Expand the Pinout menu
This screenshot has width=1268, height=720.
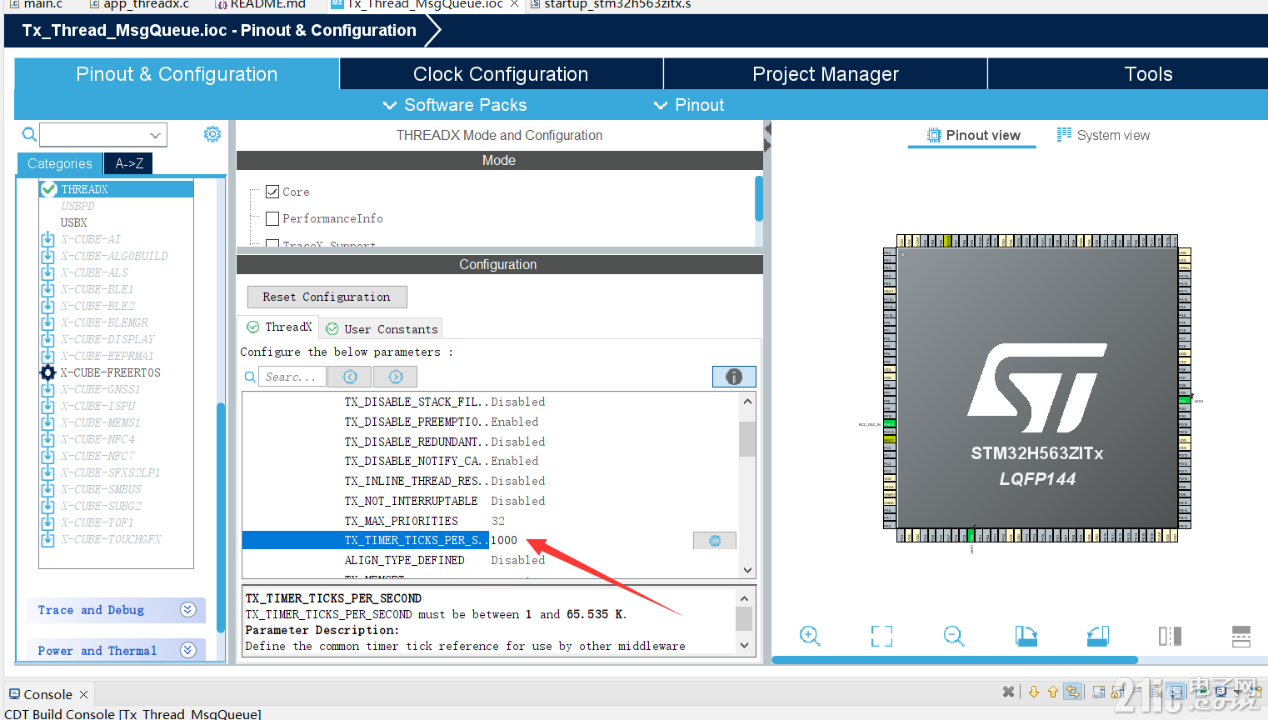pos(689,105)
